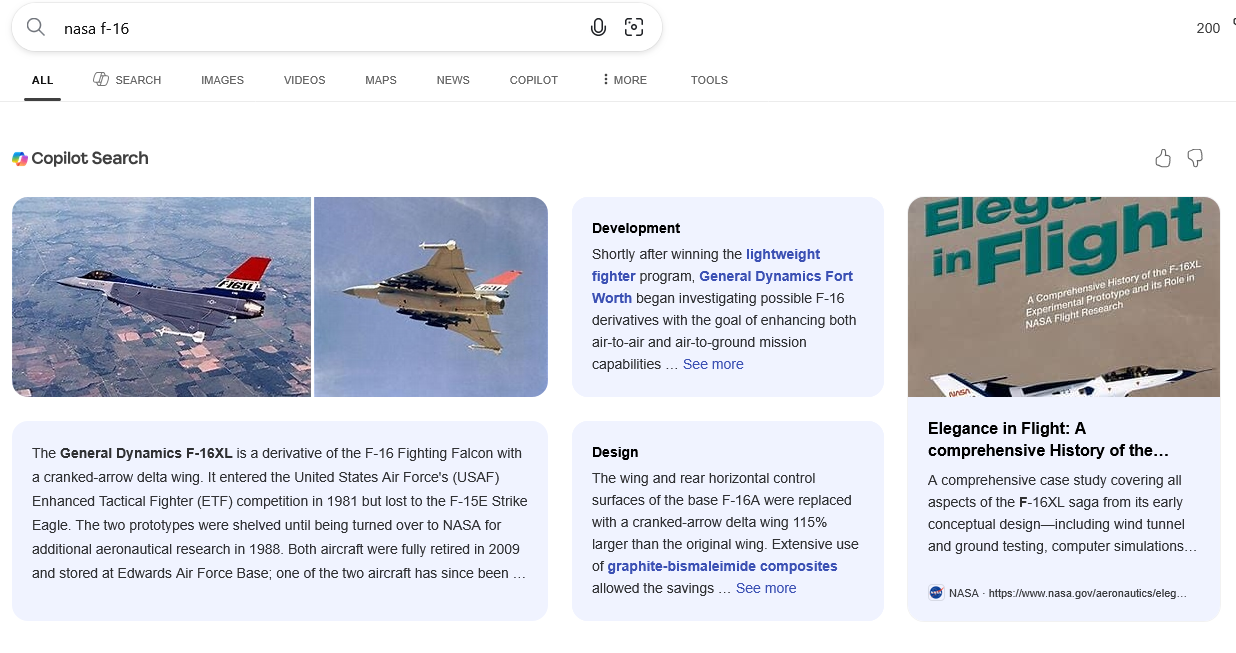Open General Dynamics Fort Worth link
This screenshot has height=653, width=1236.
(775, 276)
